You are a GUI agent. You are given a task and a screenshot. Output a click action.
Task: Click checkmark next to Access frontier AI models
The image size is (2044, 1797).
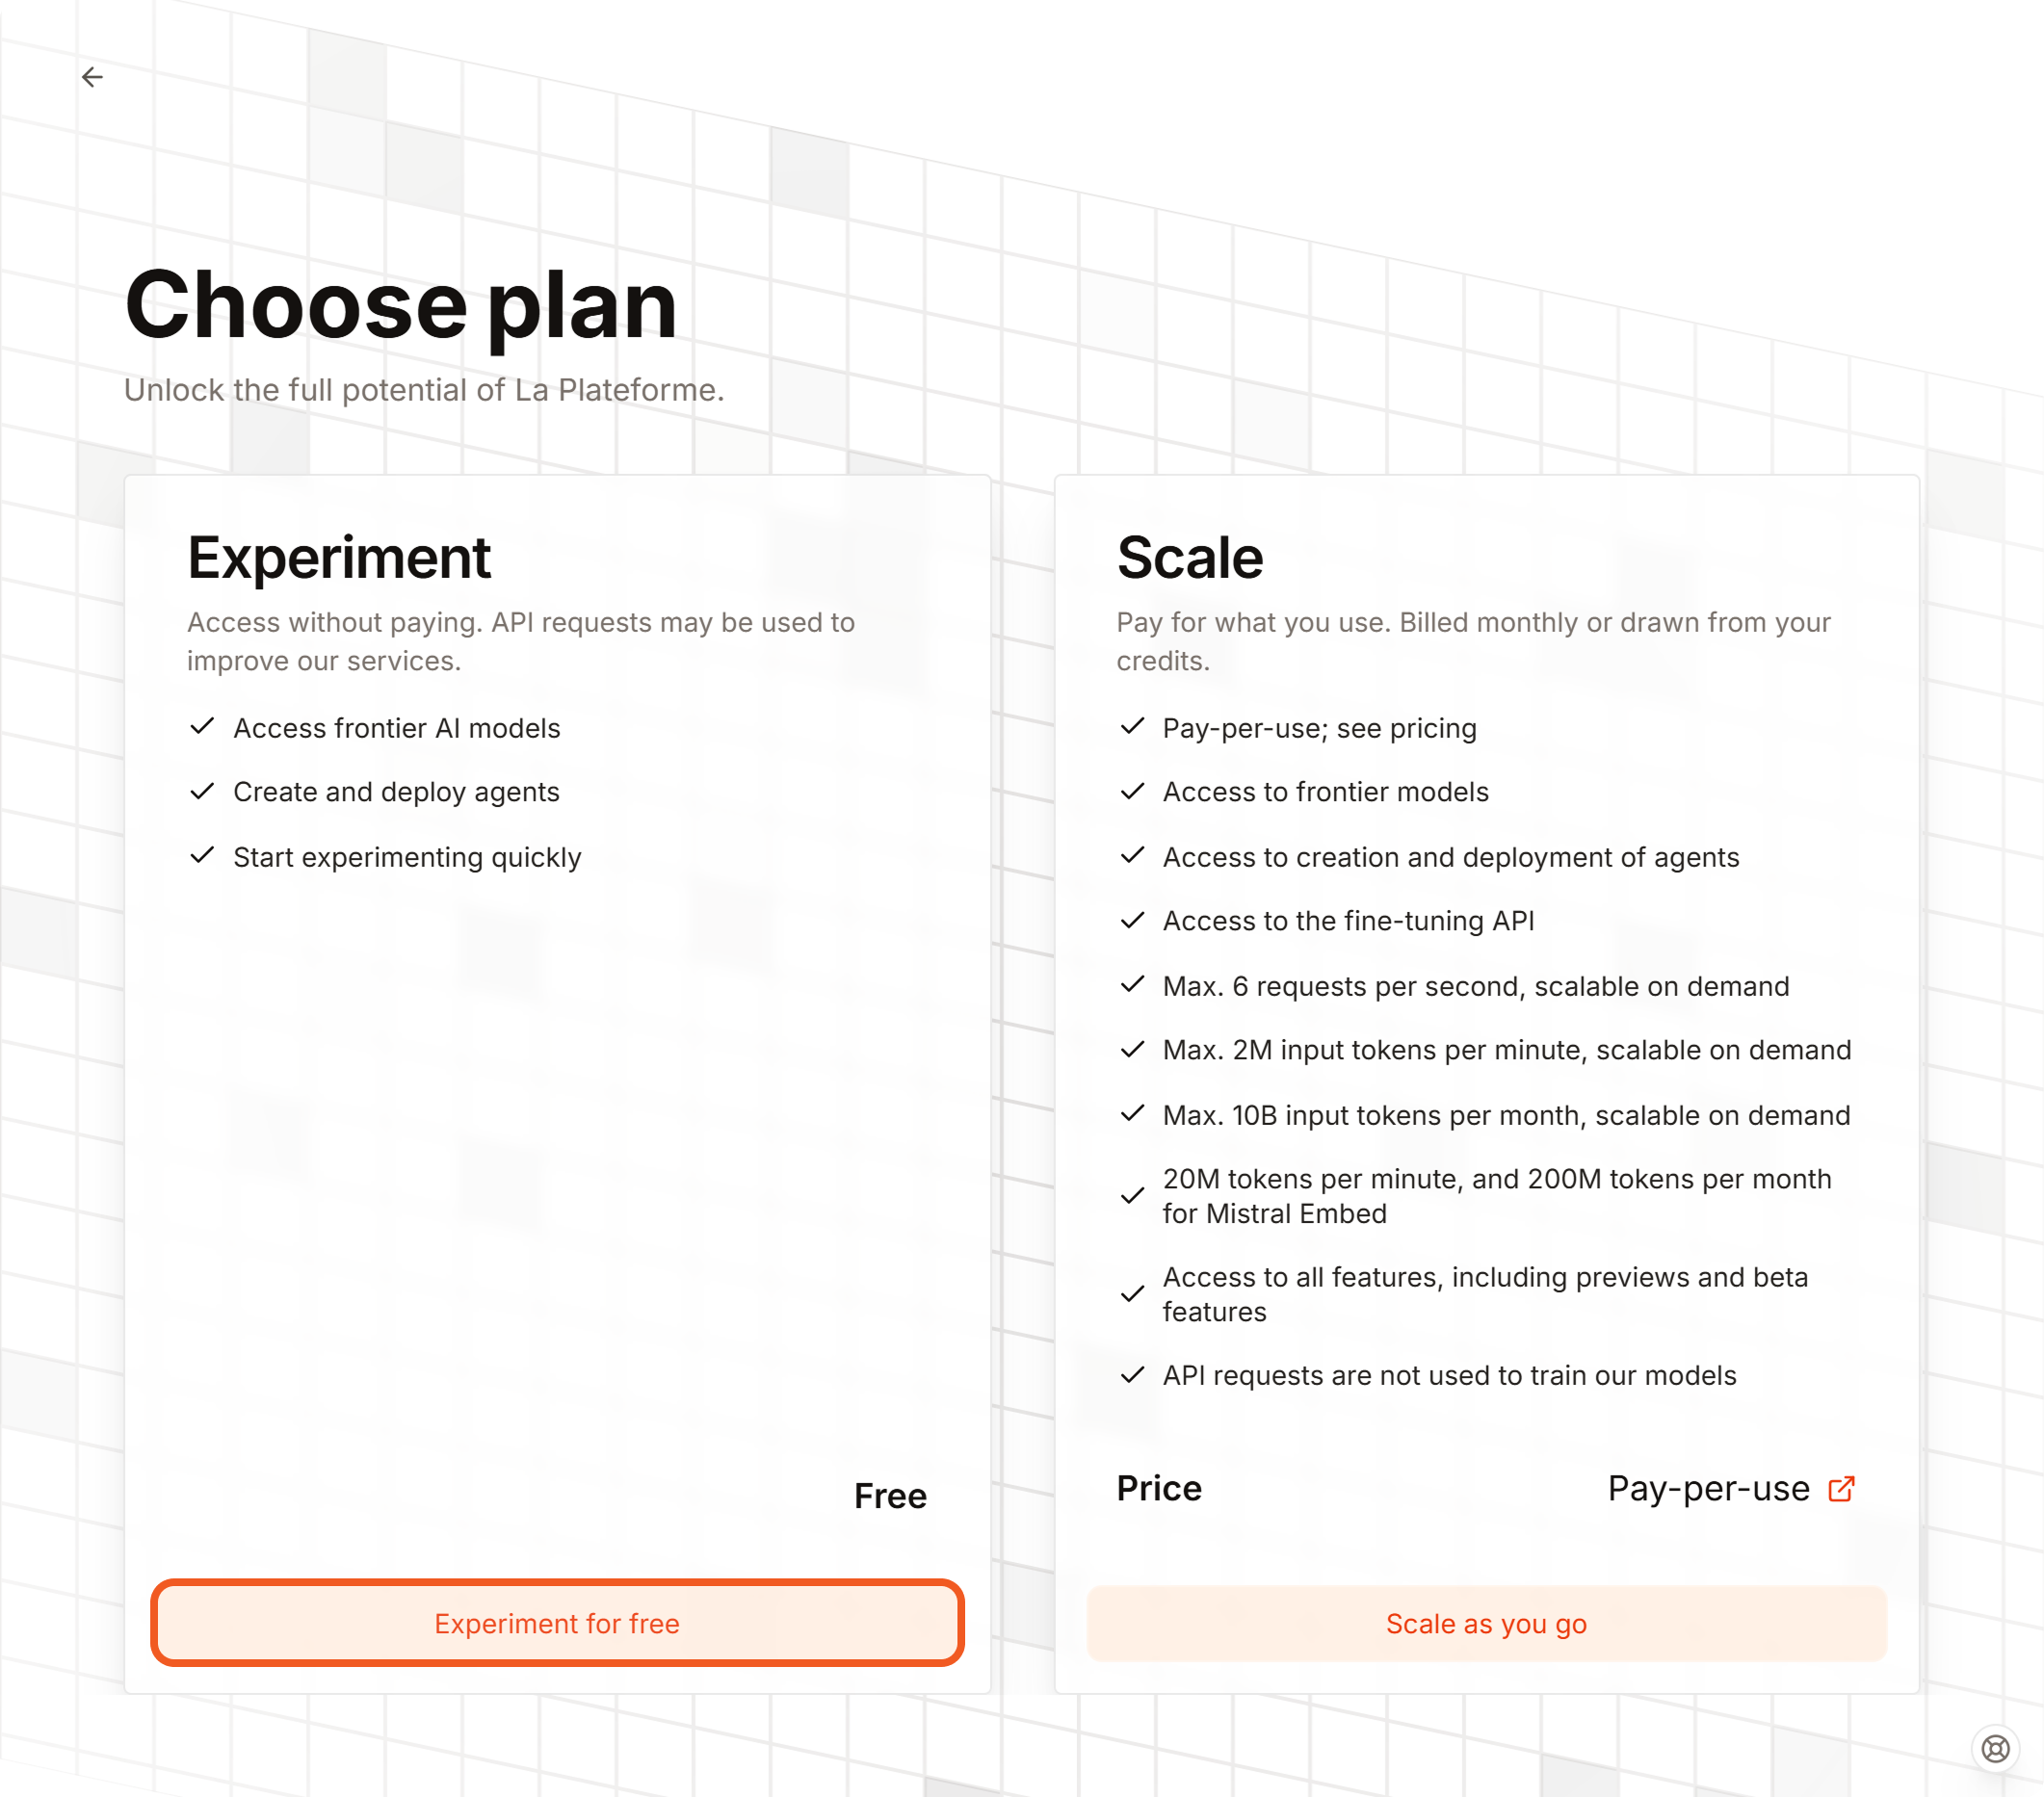(x=202, y=727)
